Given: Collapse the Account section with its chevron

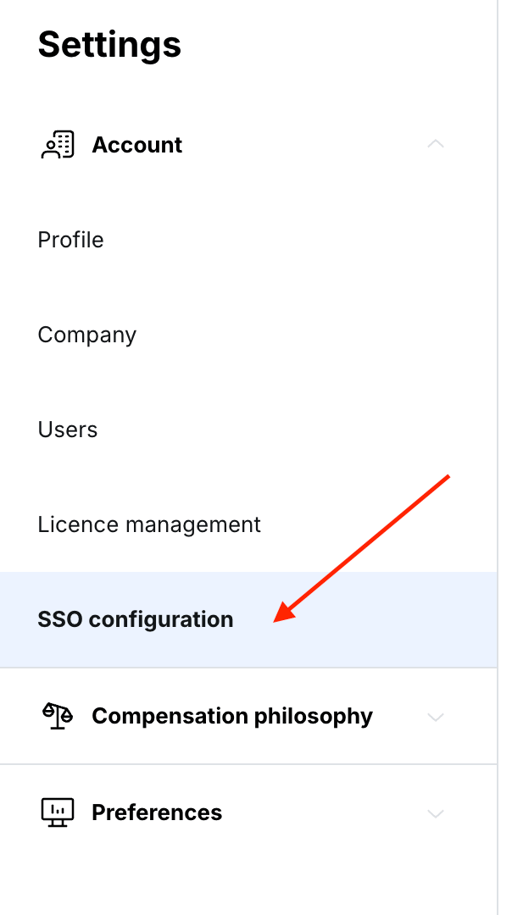Looking at the screenshot, I should pos(436,144).
